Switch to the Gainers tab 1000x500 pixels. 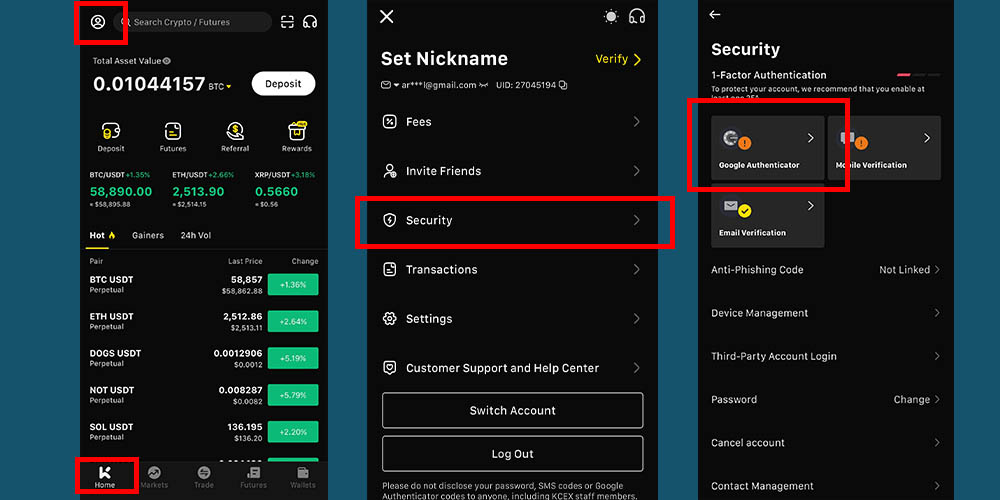point(148,236)
